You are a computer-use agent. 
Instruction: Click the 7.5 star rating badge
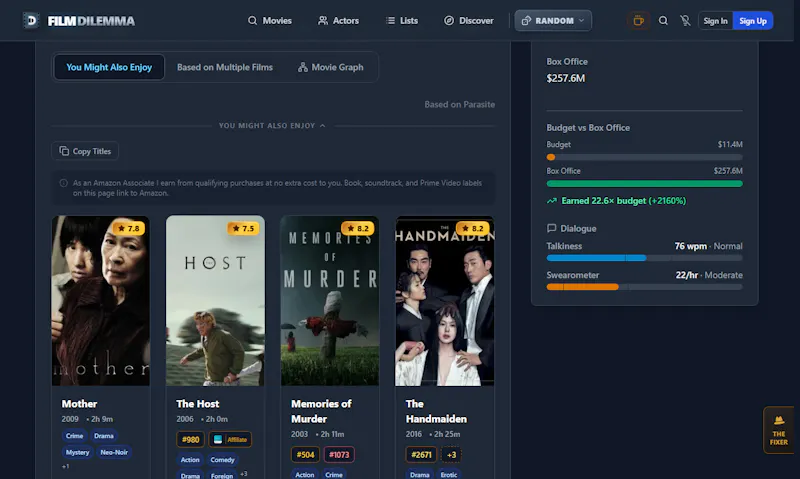243,228
